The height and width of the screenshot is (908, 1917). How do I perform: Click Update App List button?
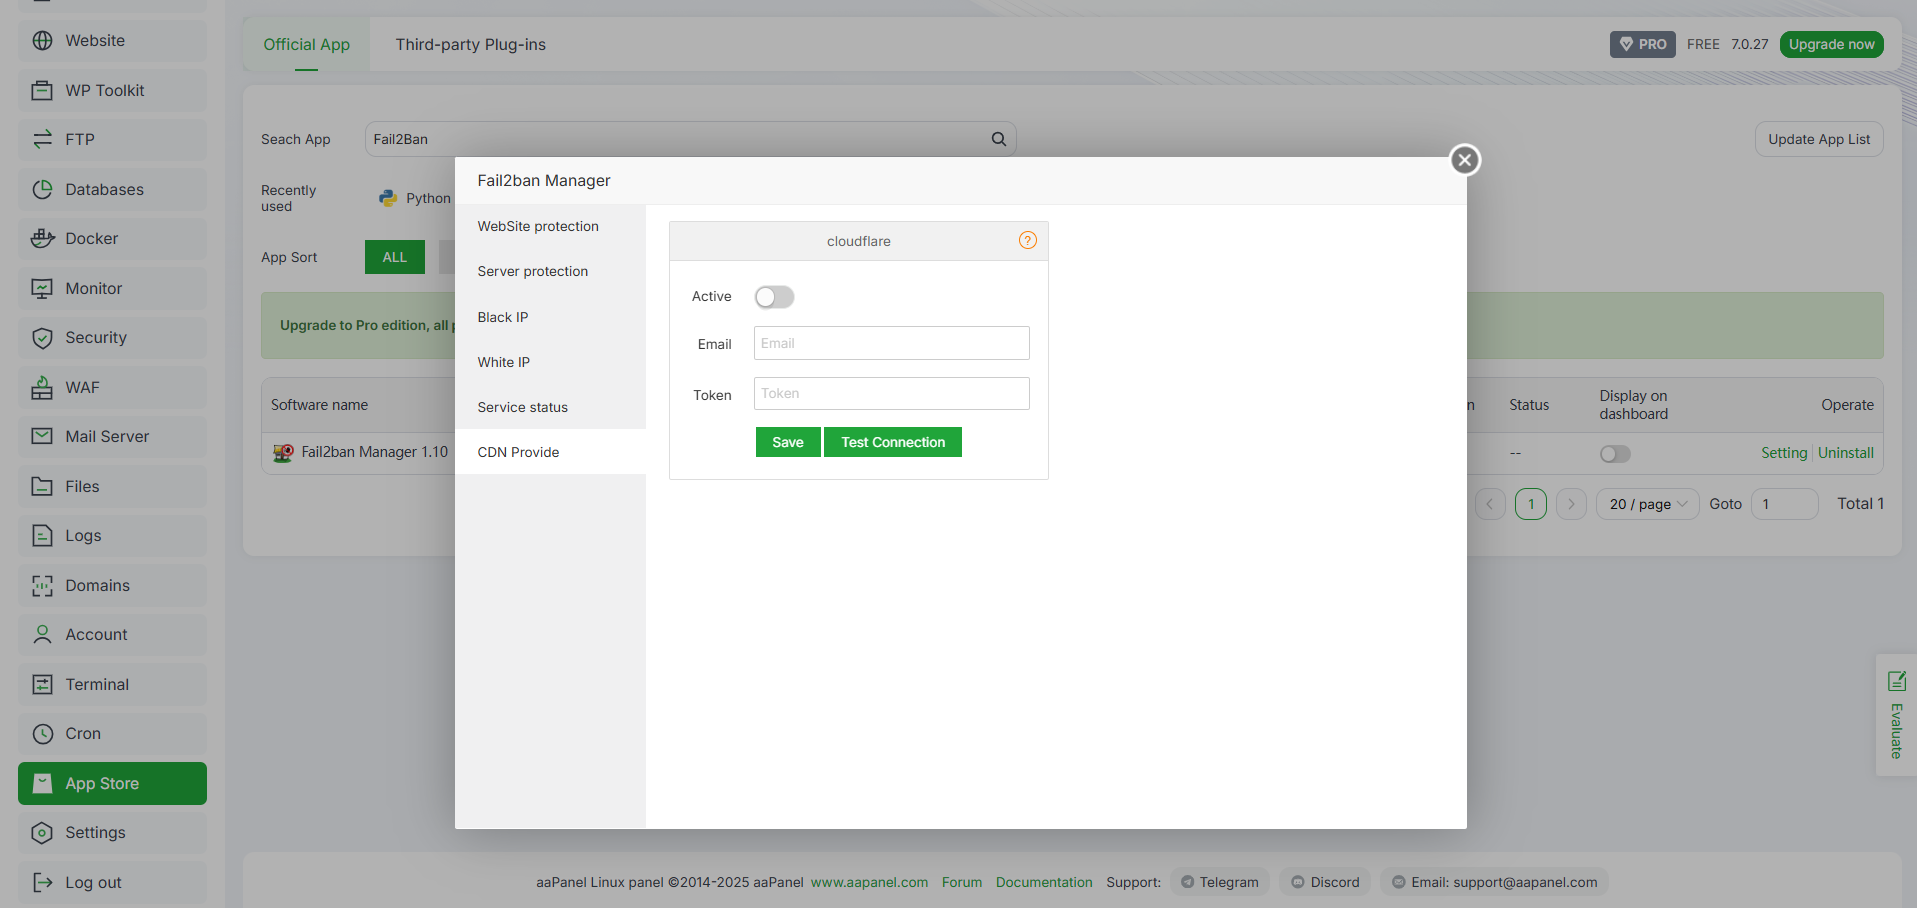pyautogui.click(x=1819, y=139)
